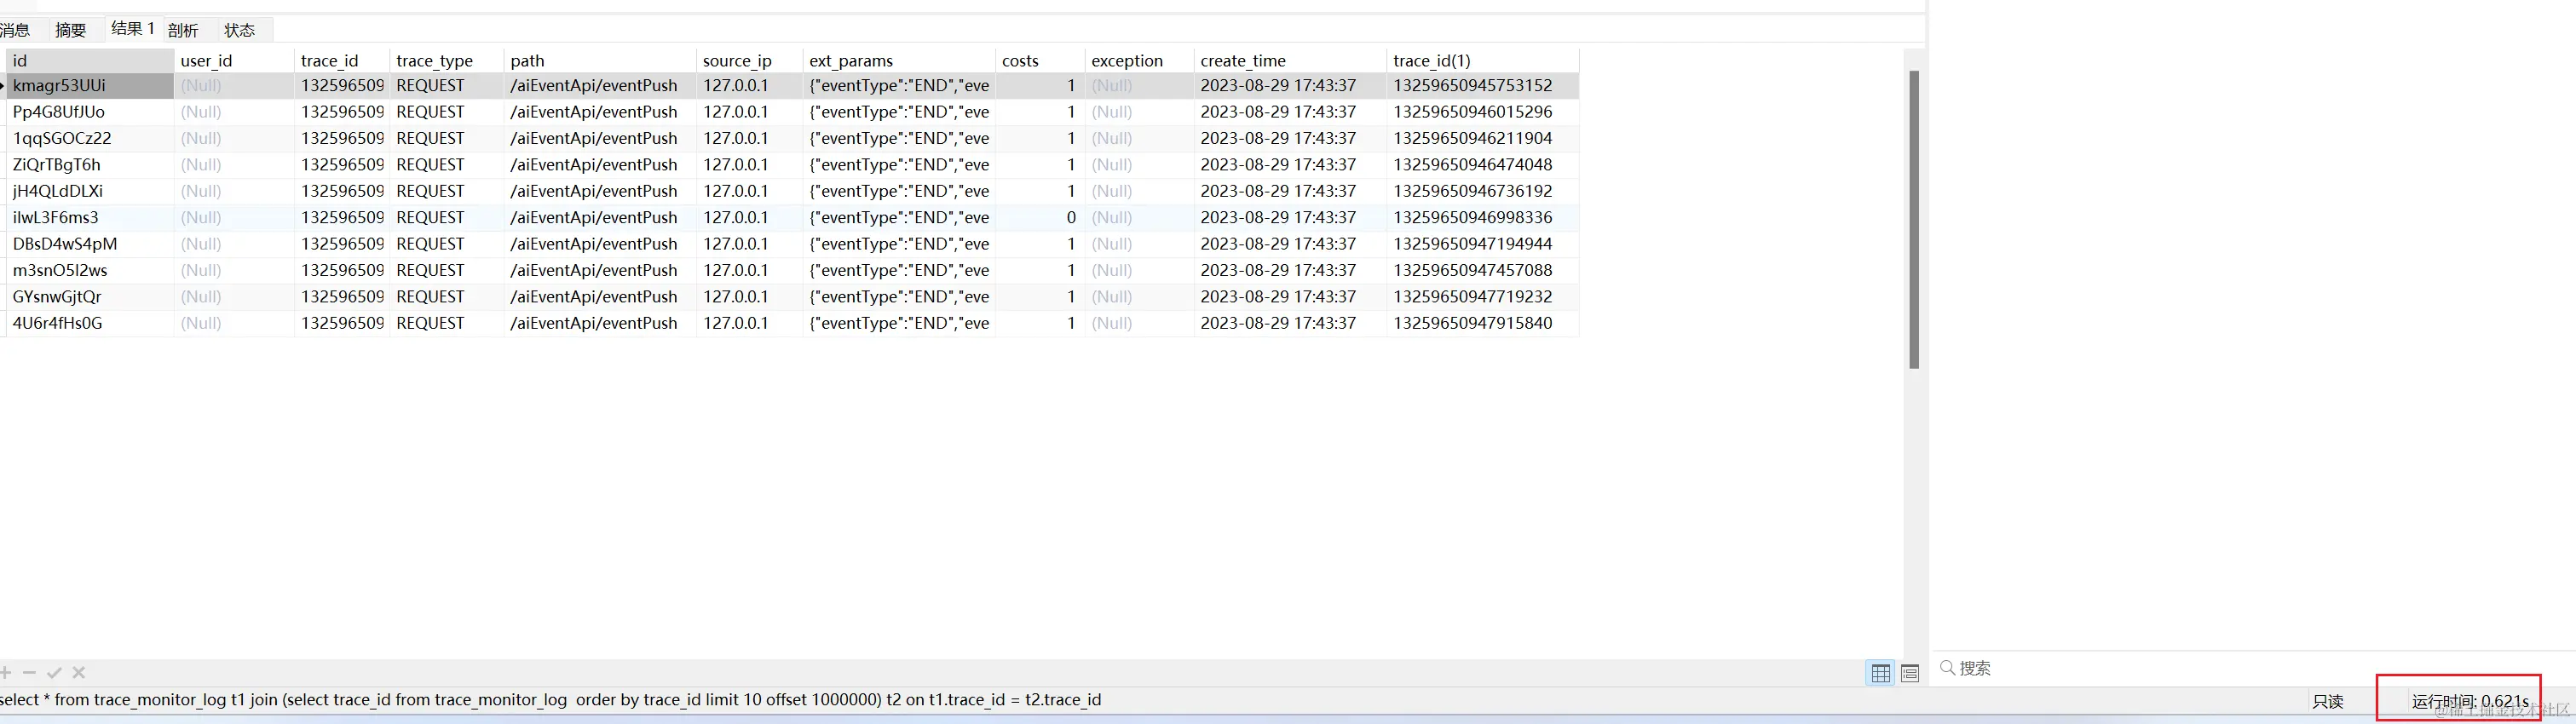Select the 结果 1 tab
The image size is (2576, 724).
tap(133, 29)
